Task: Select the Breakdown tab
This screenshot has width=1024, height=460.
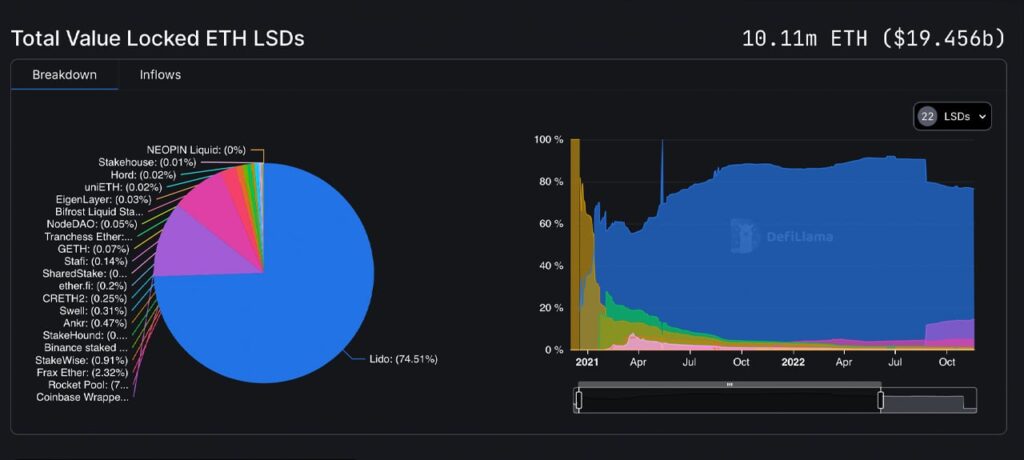Action: point(64,75)
